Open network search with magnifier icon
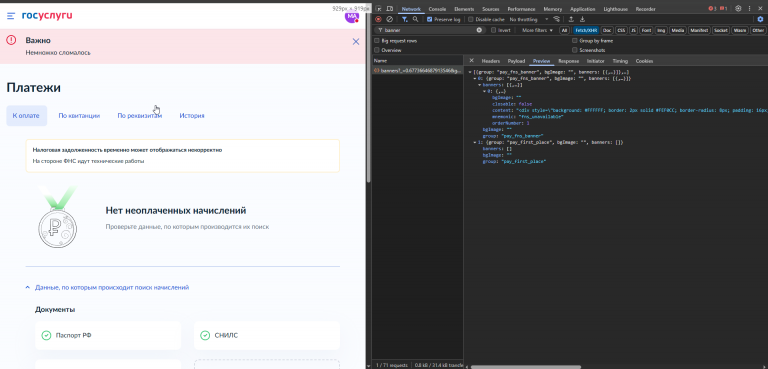Screen dimensions: 768x369 click(415, 19)
